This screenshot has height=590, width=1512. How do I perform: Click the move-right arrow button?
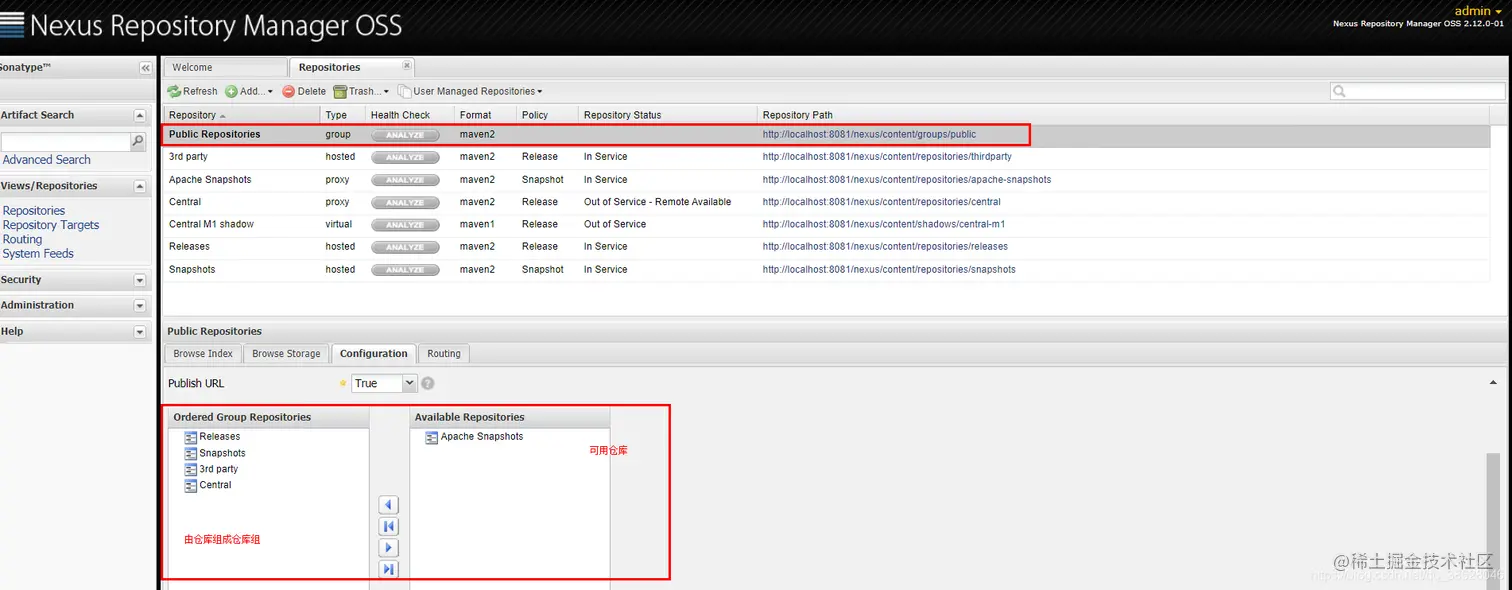pyautogui.click(x=389, y=548)
